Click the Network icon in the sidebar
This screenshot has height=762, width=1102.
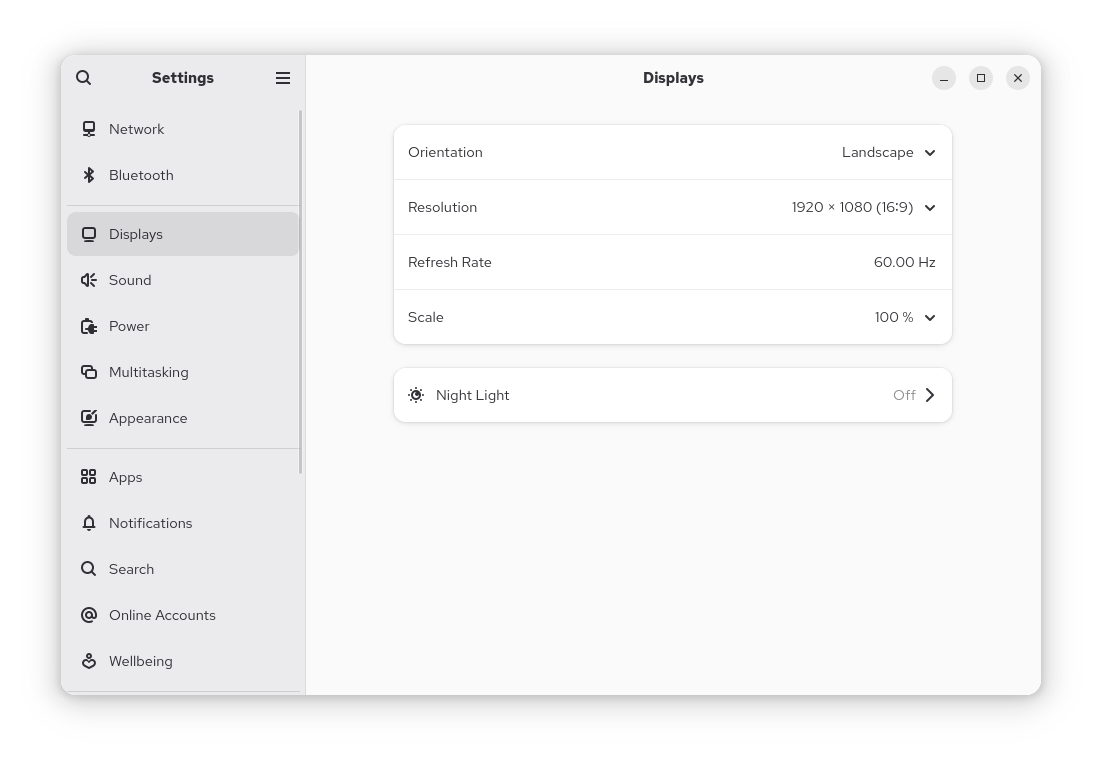pos(89,129)
